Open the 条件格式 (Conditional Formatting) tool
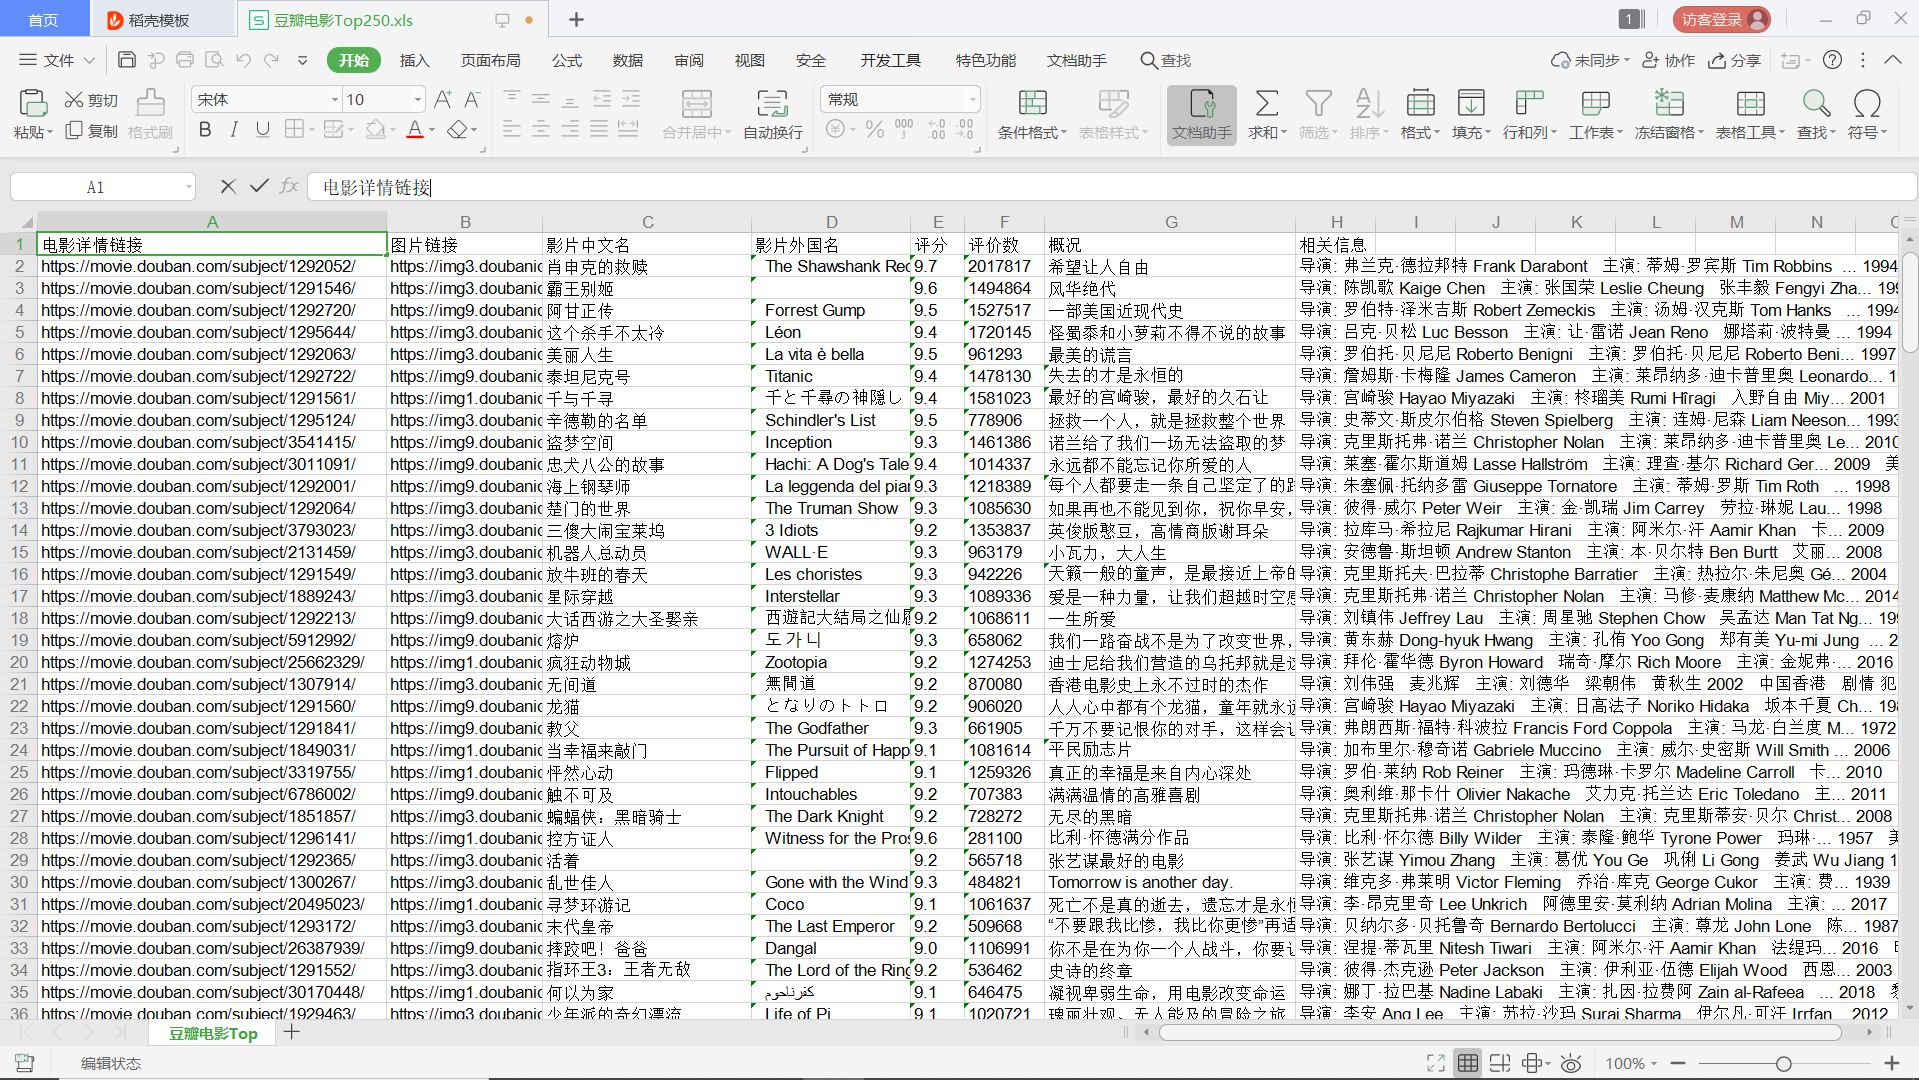This screenshot has height=1080, width=1919. [1031, 113]
